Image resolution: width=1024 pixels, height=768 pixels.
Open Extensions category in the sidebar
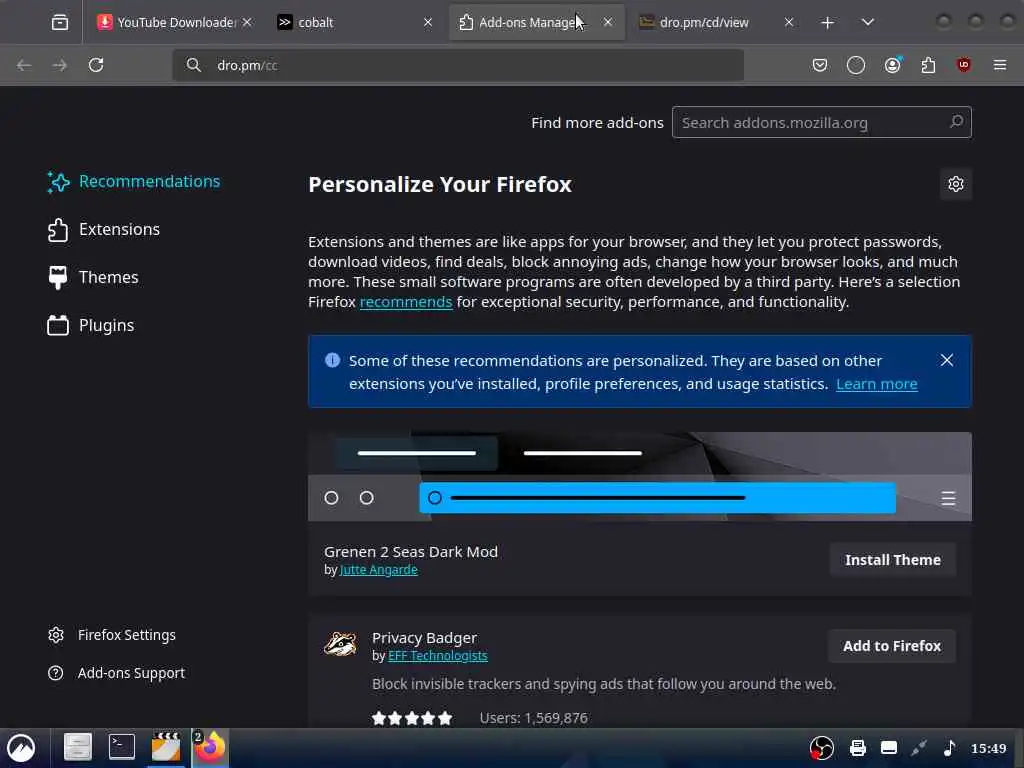[104, 230]
